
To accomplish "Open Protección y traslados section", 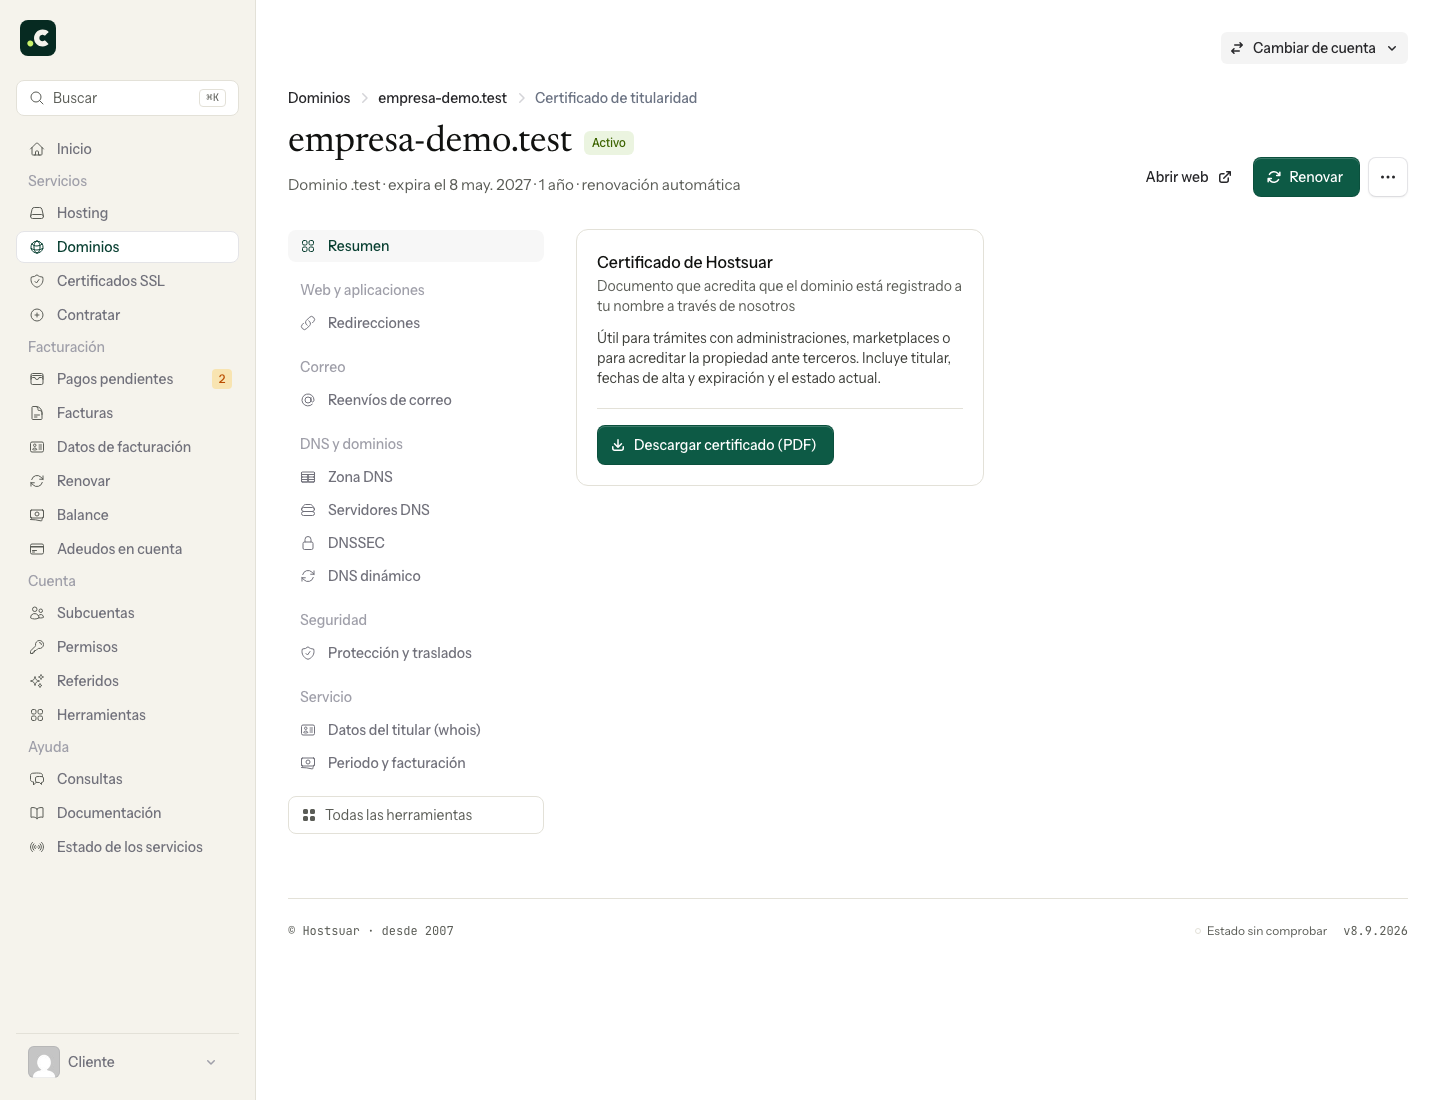I will point(416,653).
